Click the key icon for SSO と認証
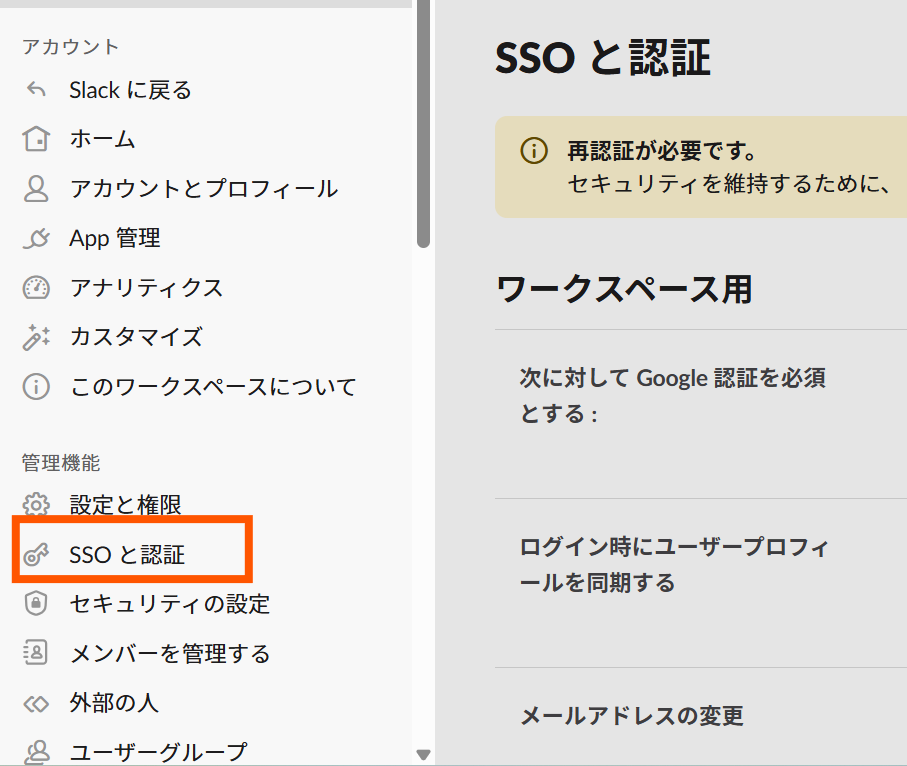The height and width of the screenshot is (766, 907). tap(36, 554)
